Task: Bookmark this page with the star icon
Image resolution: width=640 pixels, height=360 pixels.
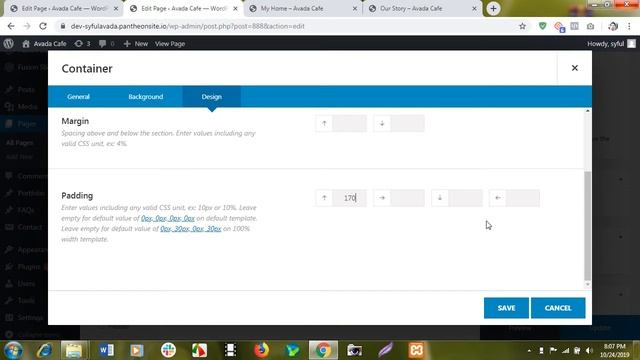Action: [x=522, y=26]
